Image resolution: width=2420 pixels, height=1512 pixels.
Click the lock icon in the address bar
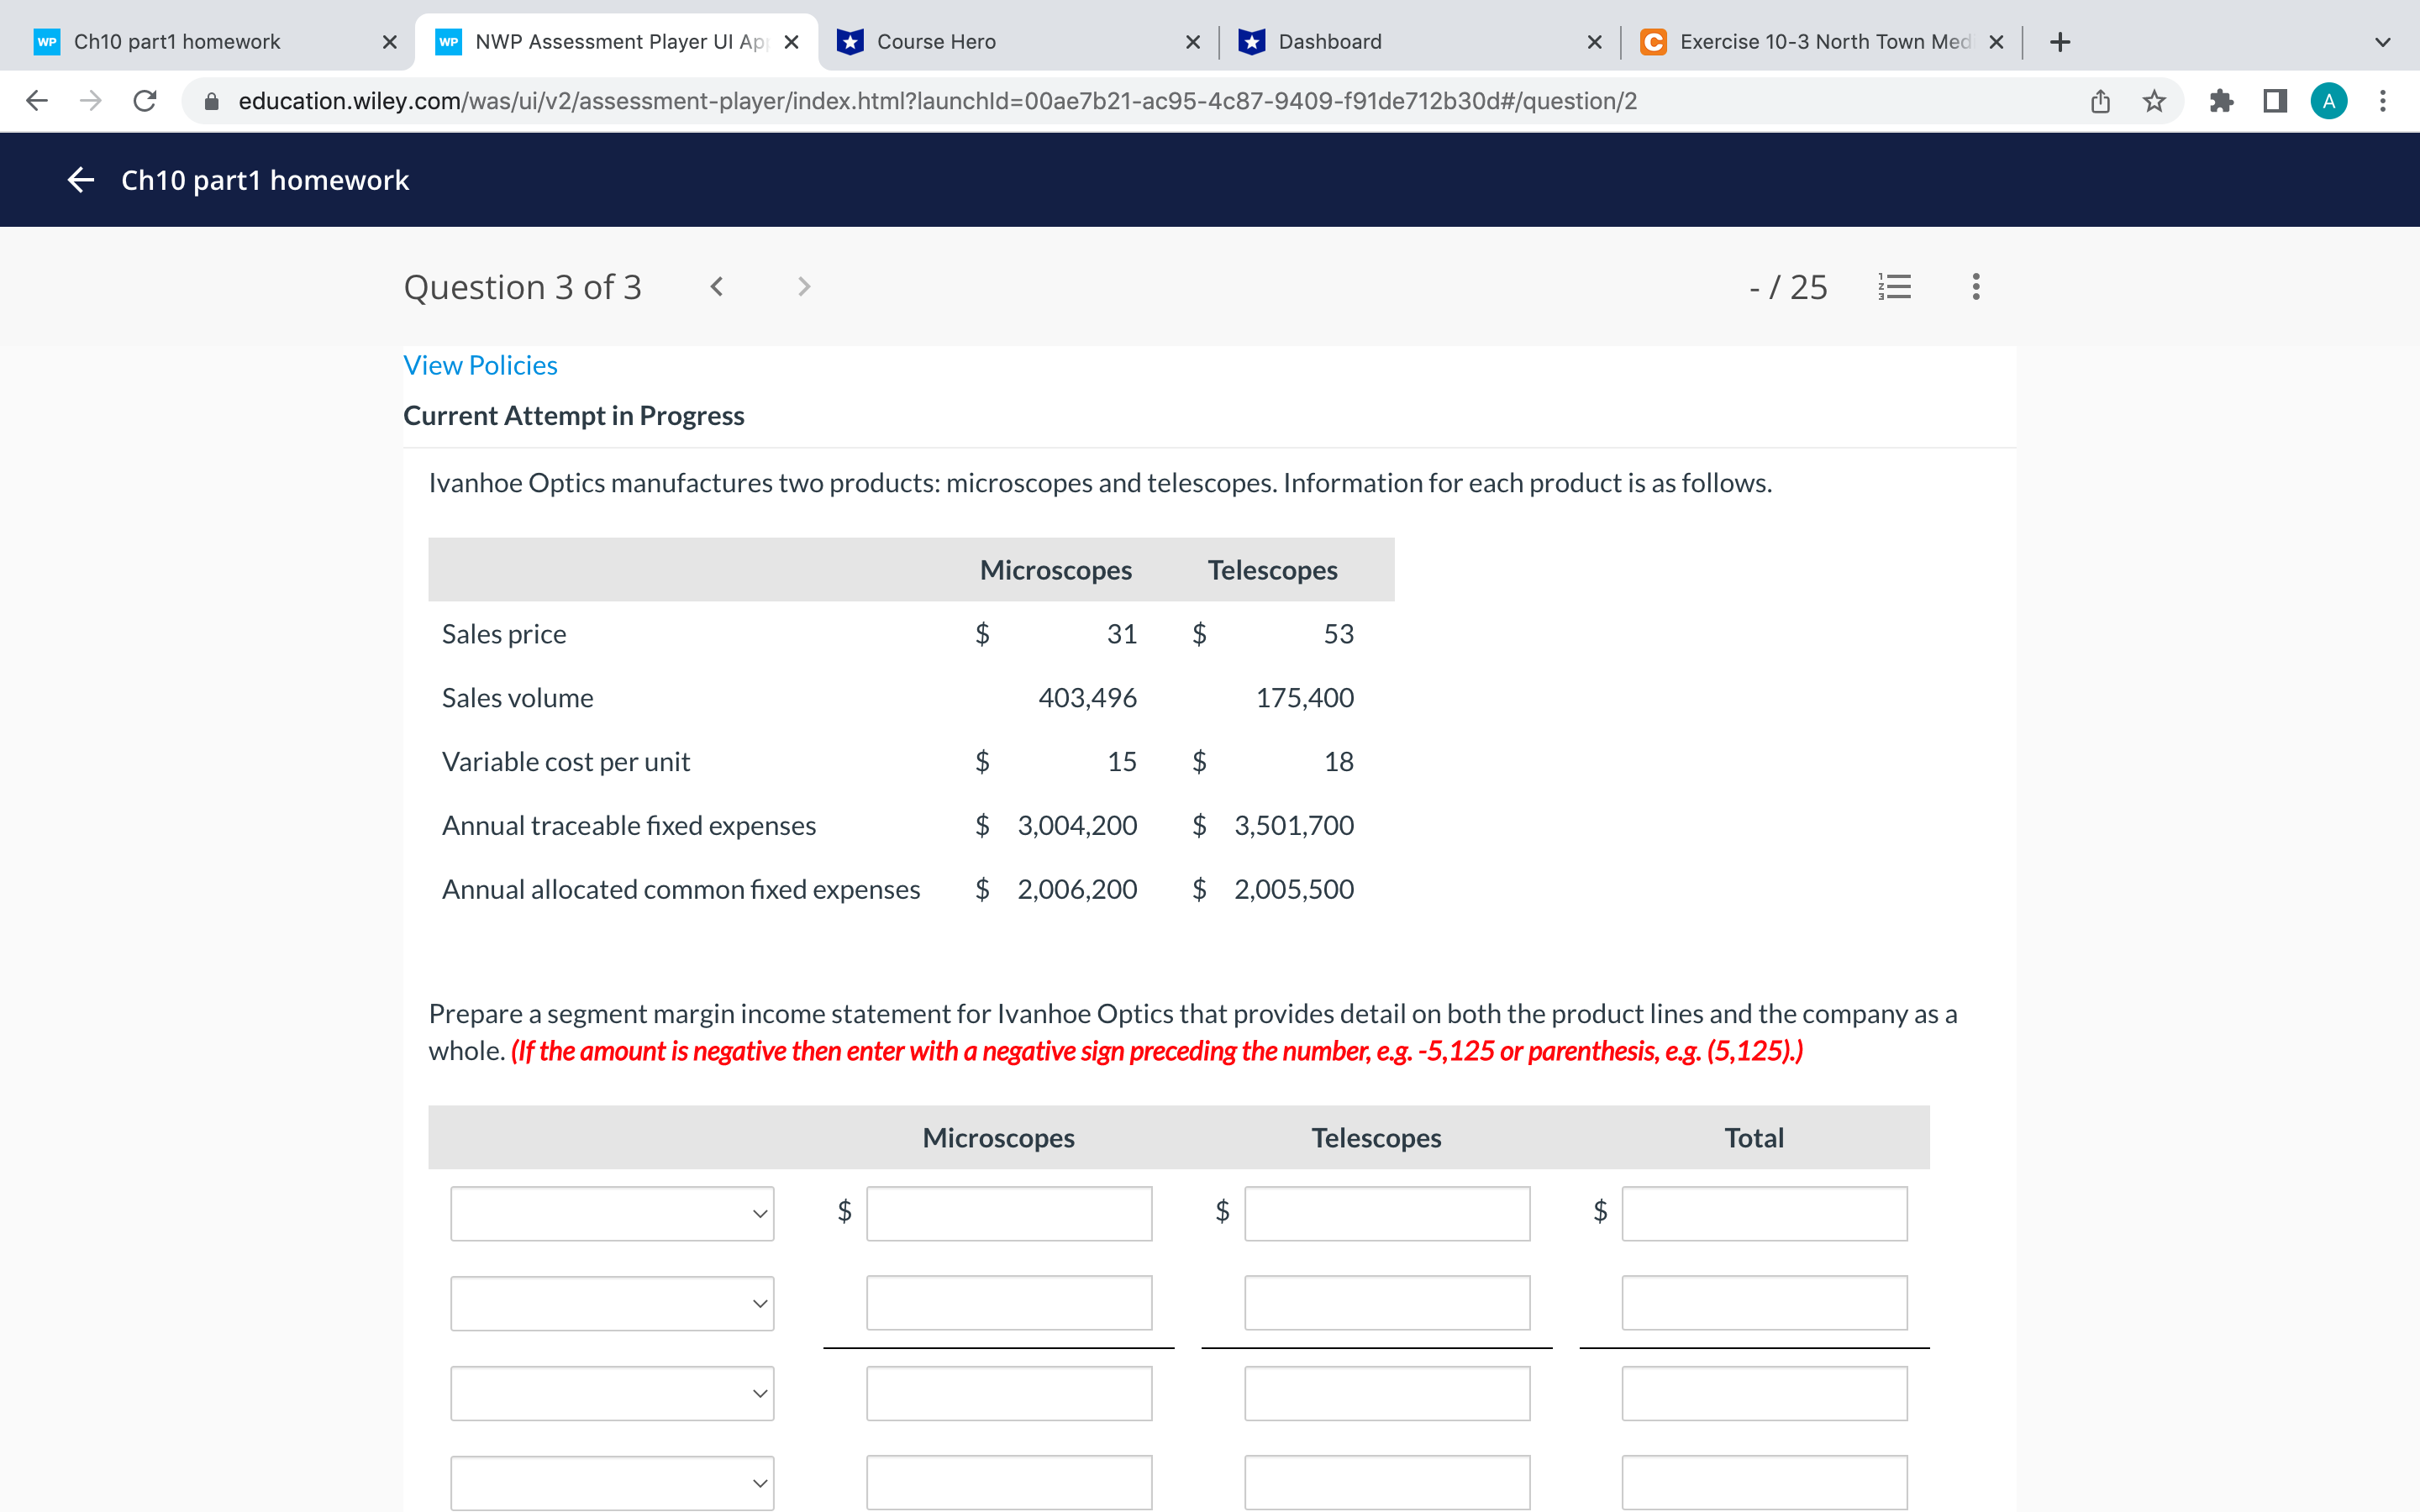pos(211,100)
